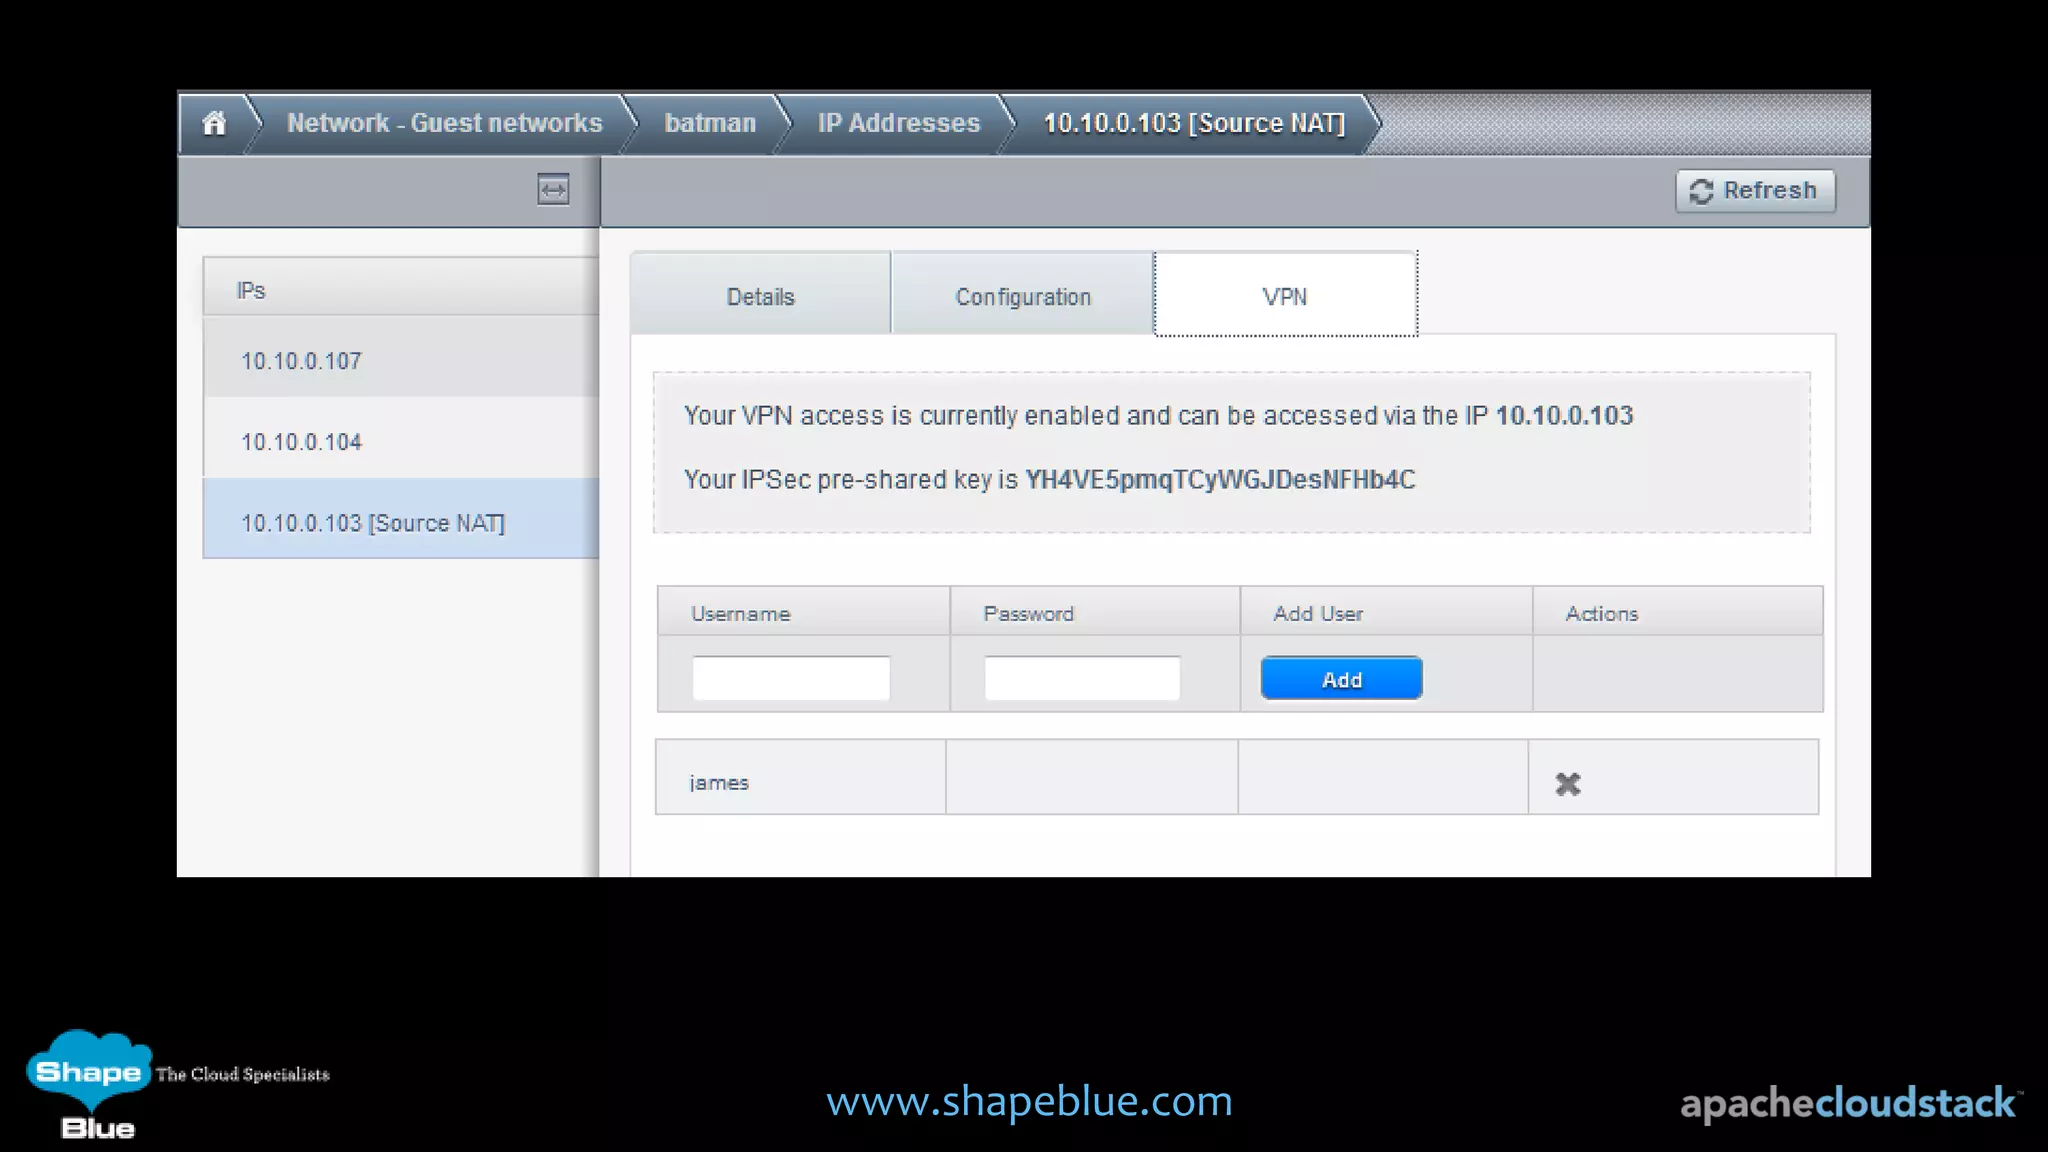Click the Password column header
Screen dimensions: 2048x1152
coord(1095,612)
